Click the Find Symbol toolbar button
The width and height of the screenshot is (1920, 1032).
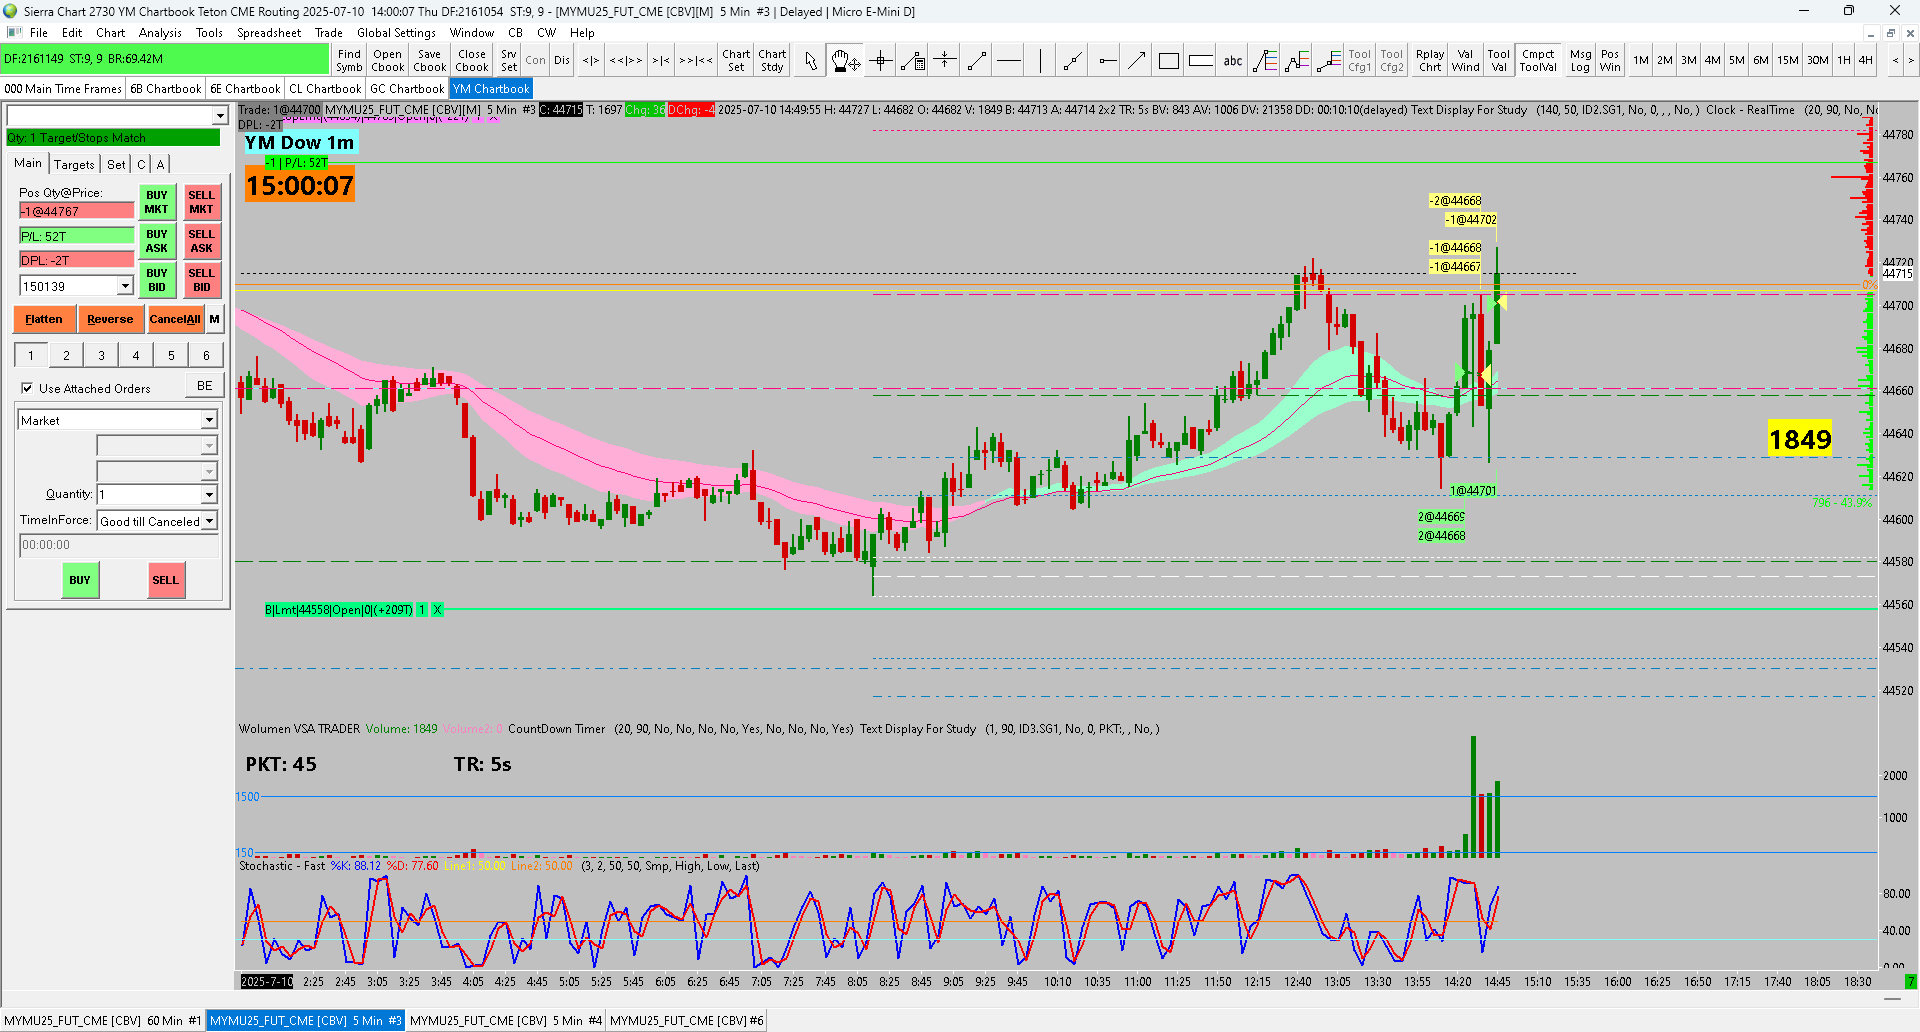(349, 61)
